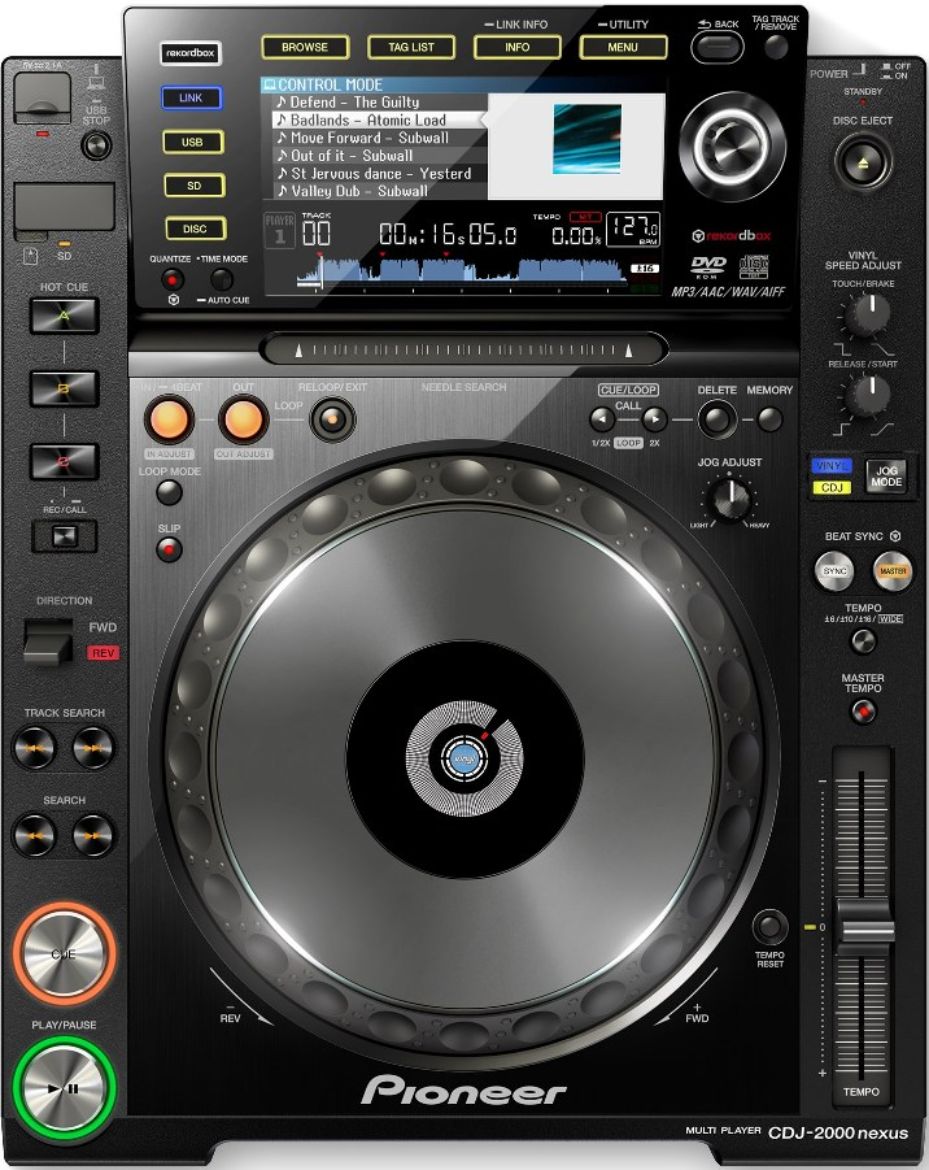Eject the disc with DISC EJECT
The image size is (929, 1170).
pos(863,162)
